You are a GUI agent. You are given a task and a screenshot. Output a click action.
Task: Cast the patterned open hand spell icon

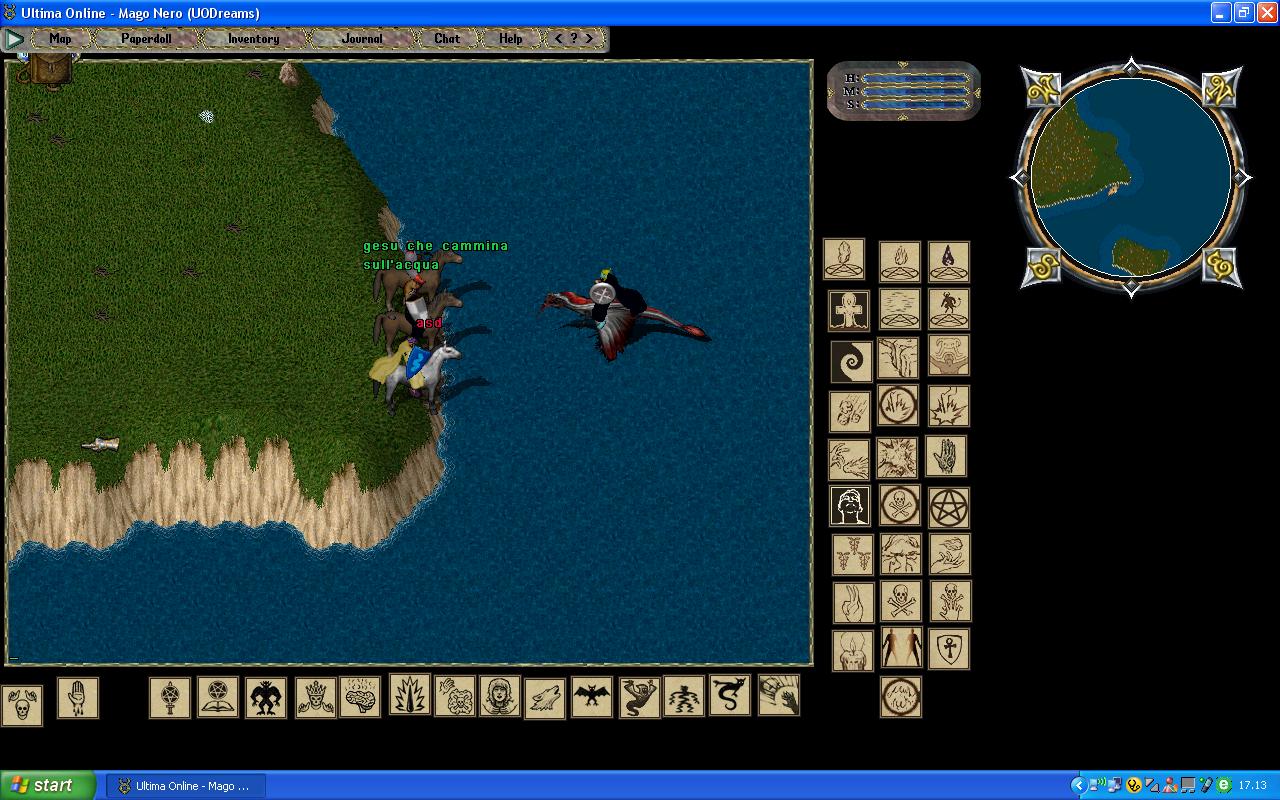tap(945, 456)
